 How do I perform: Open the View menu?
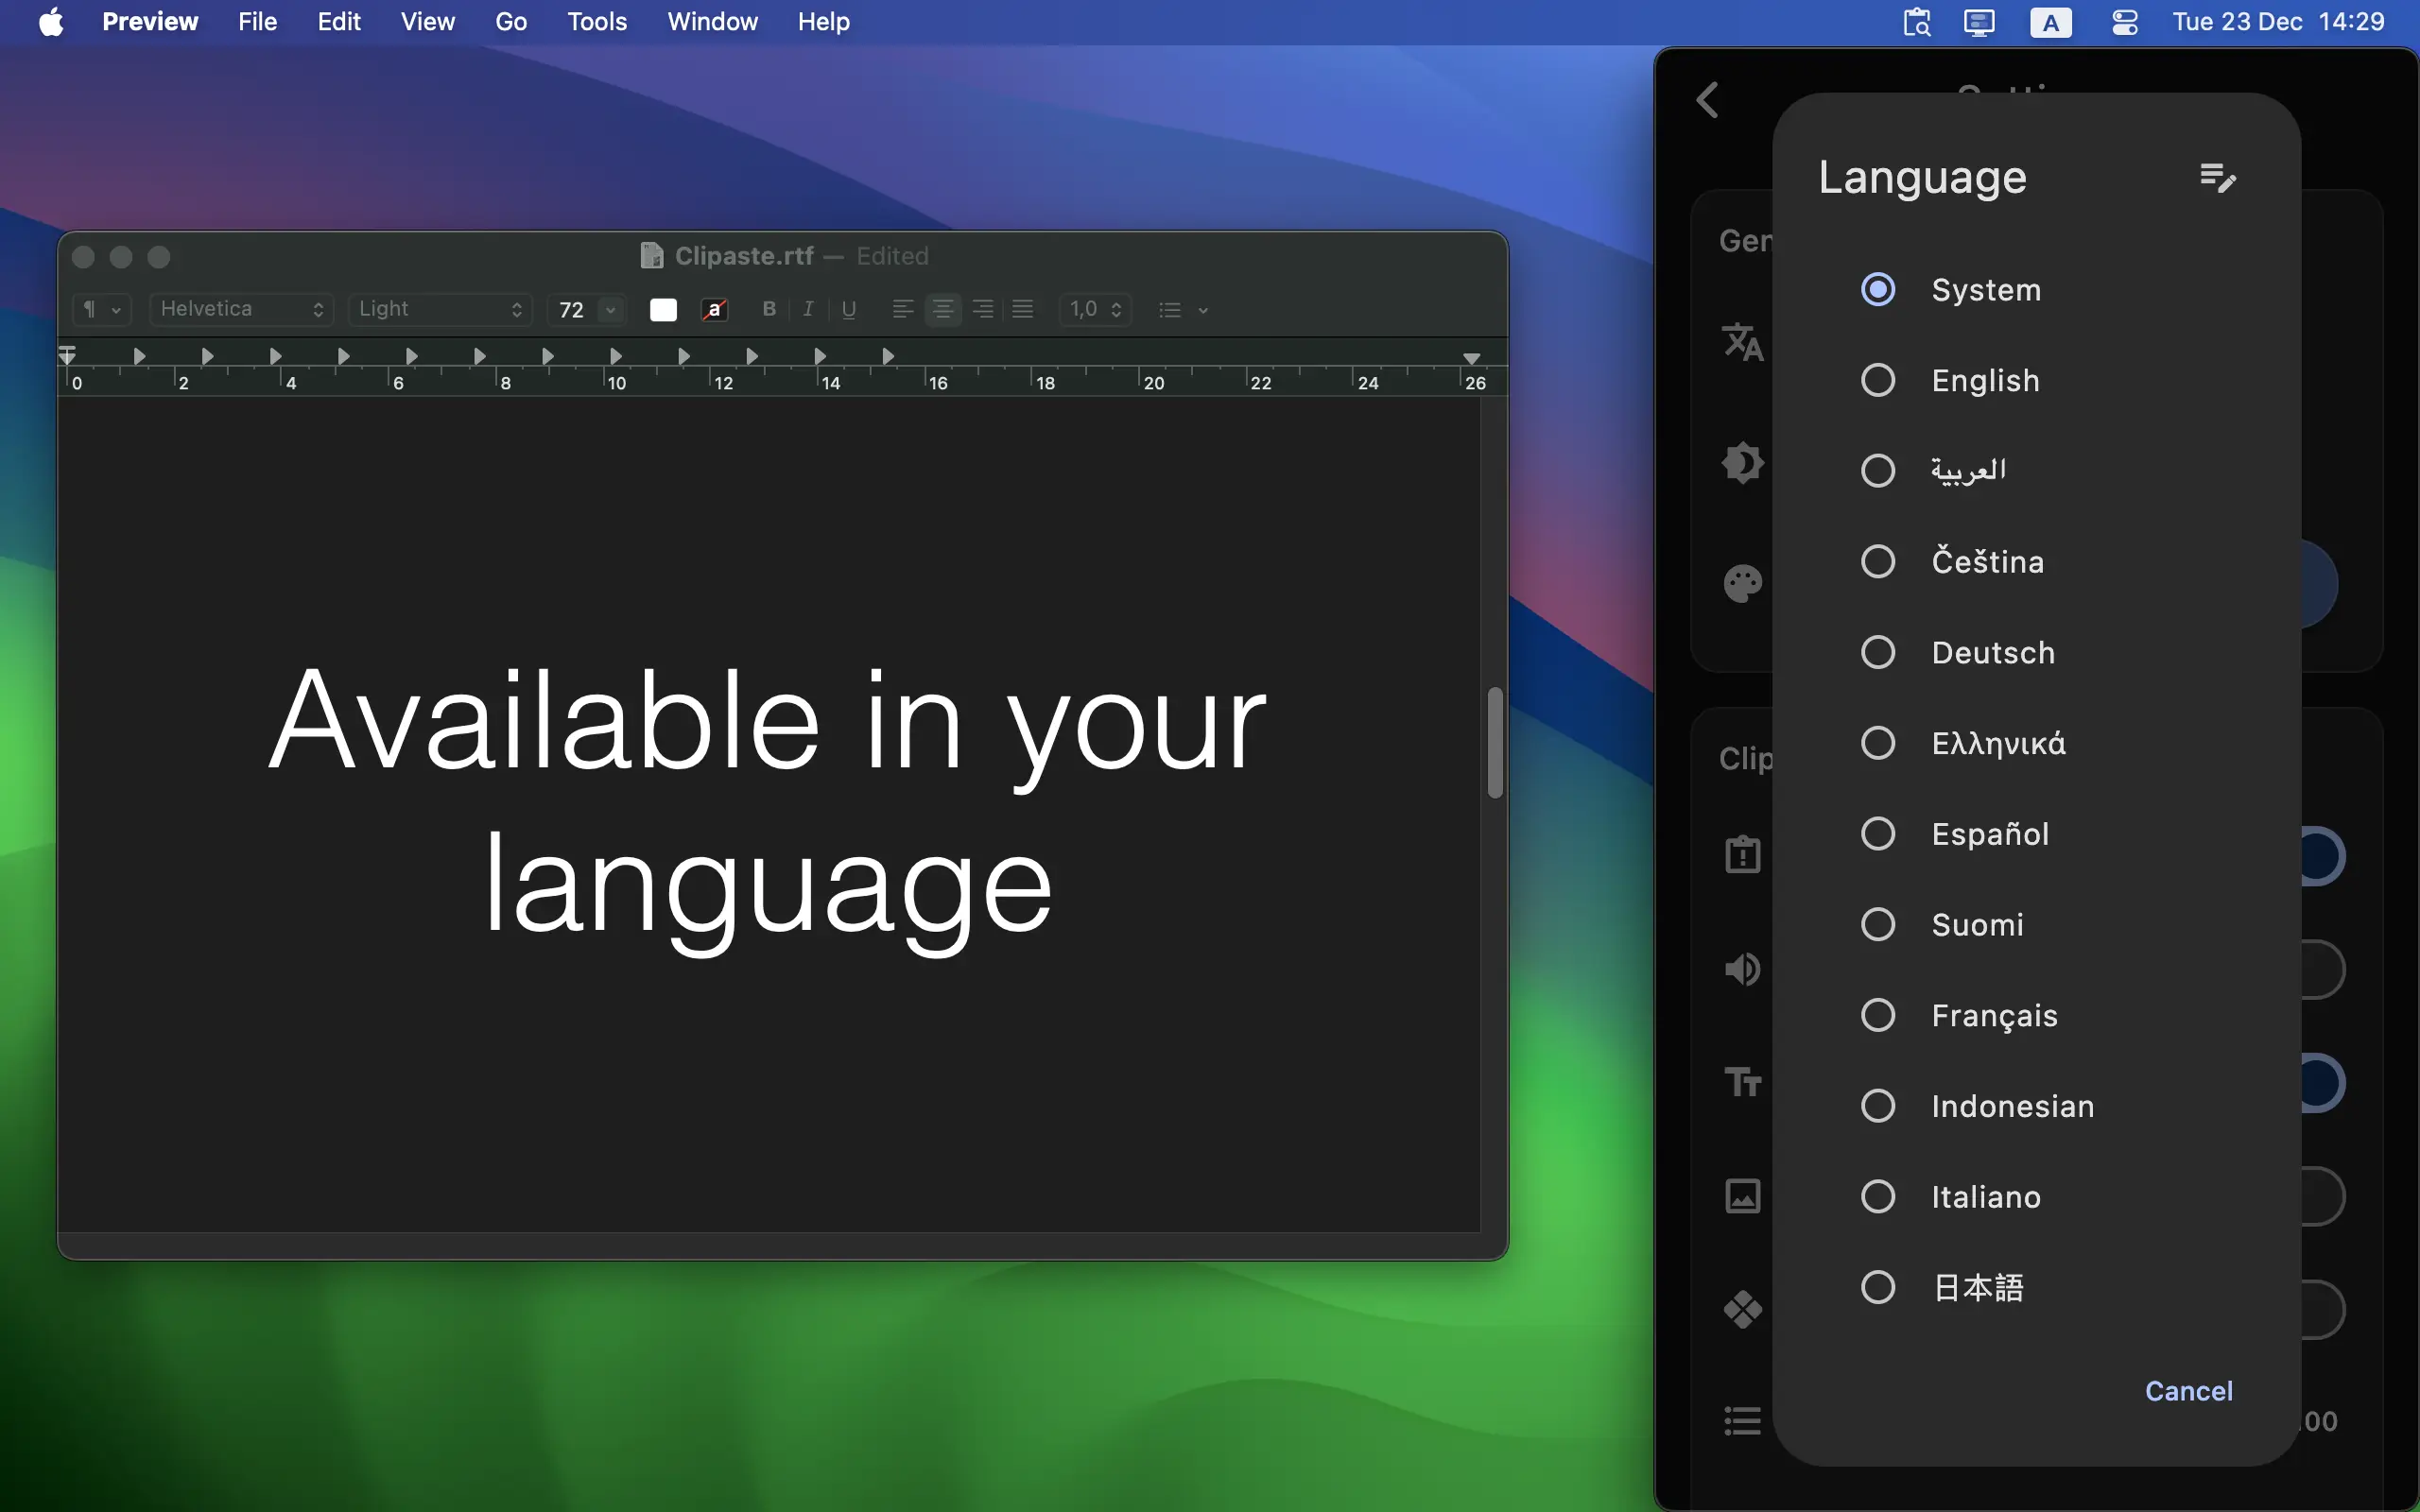427,22
